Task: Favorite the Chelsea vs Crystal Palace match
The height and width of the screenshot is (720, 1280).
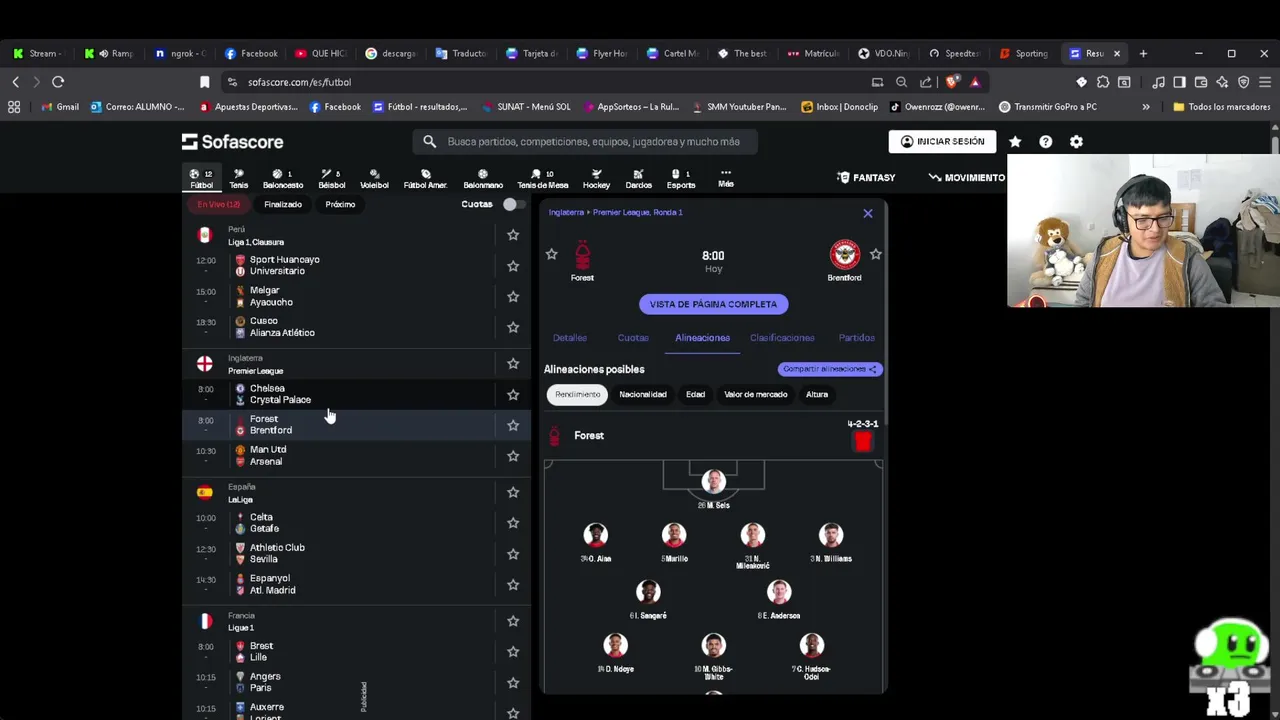Action: coord(513,394)
